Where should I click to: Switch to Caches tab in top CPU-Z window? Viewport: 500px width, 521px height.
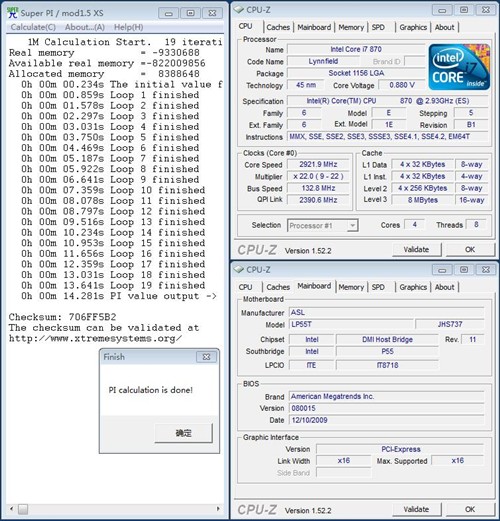tap(278, 27)
